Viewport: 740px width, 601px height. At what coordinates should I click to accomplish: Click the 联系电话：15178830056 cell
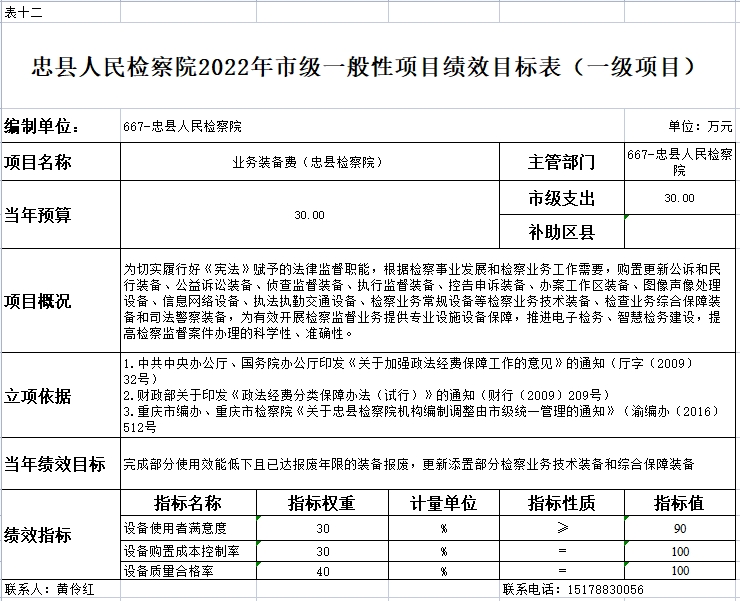coord(573,590)
